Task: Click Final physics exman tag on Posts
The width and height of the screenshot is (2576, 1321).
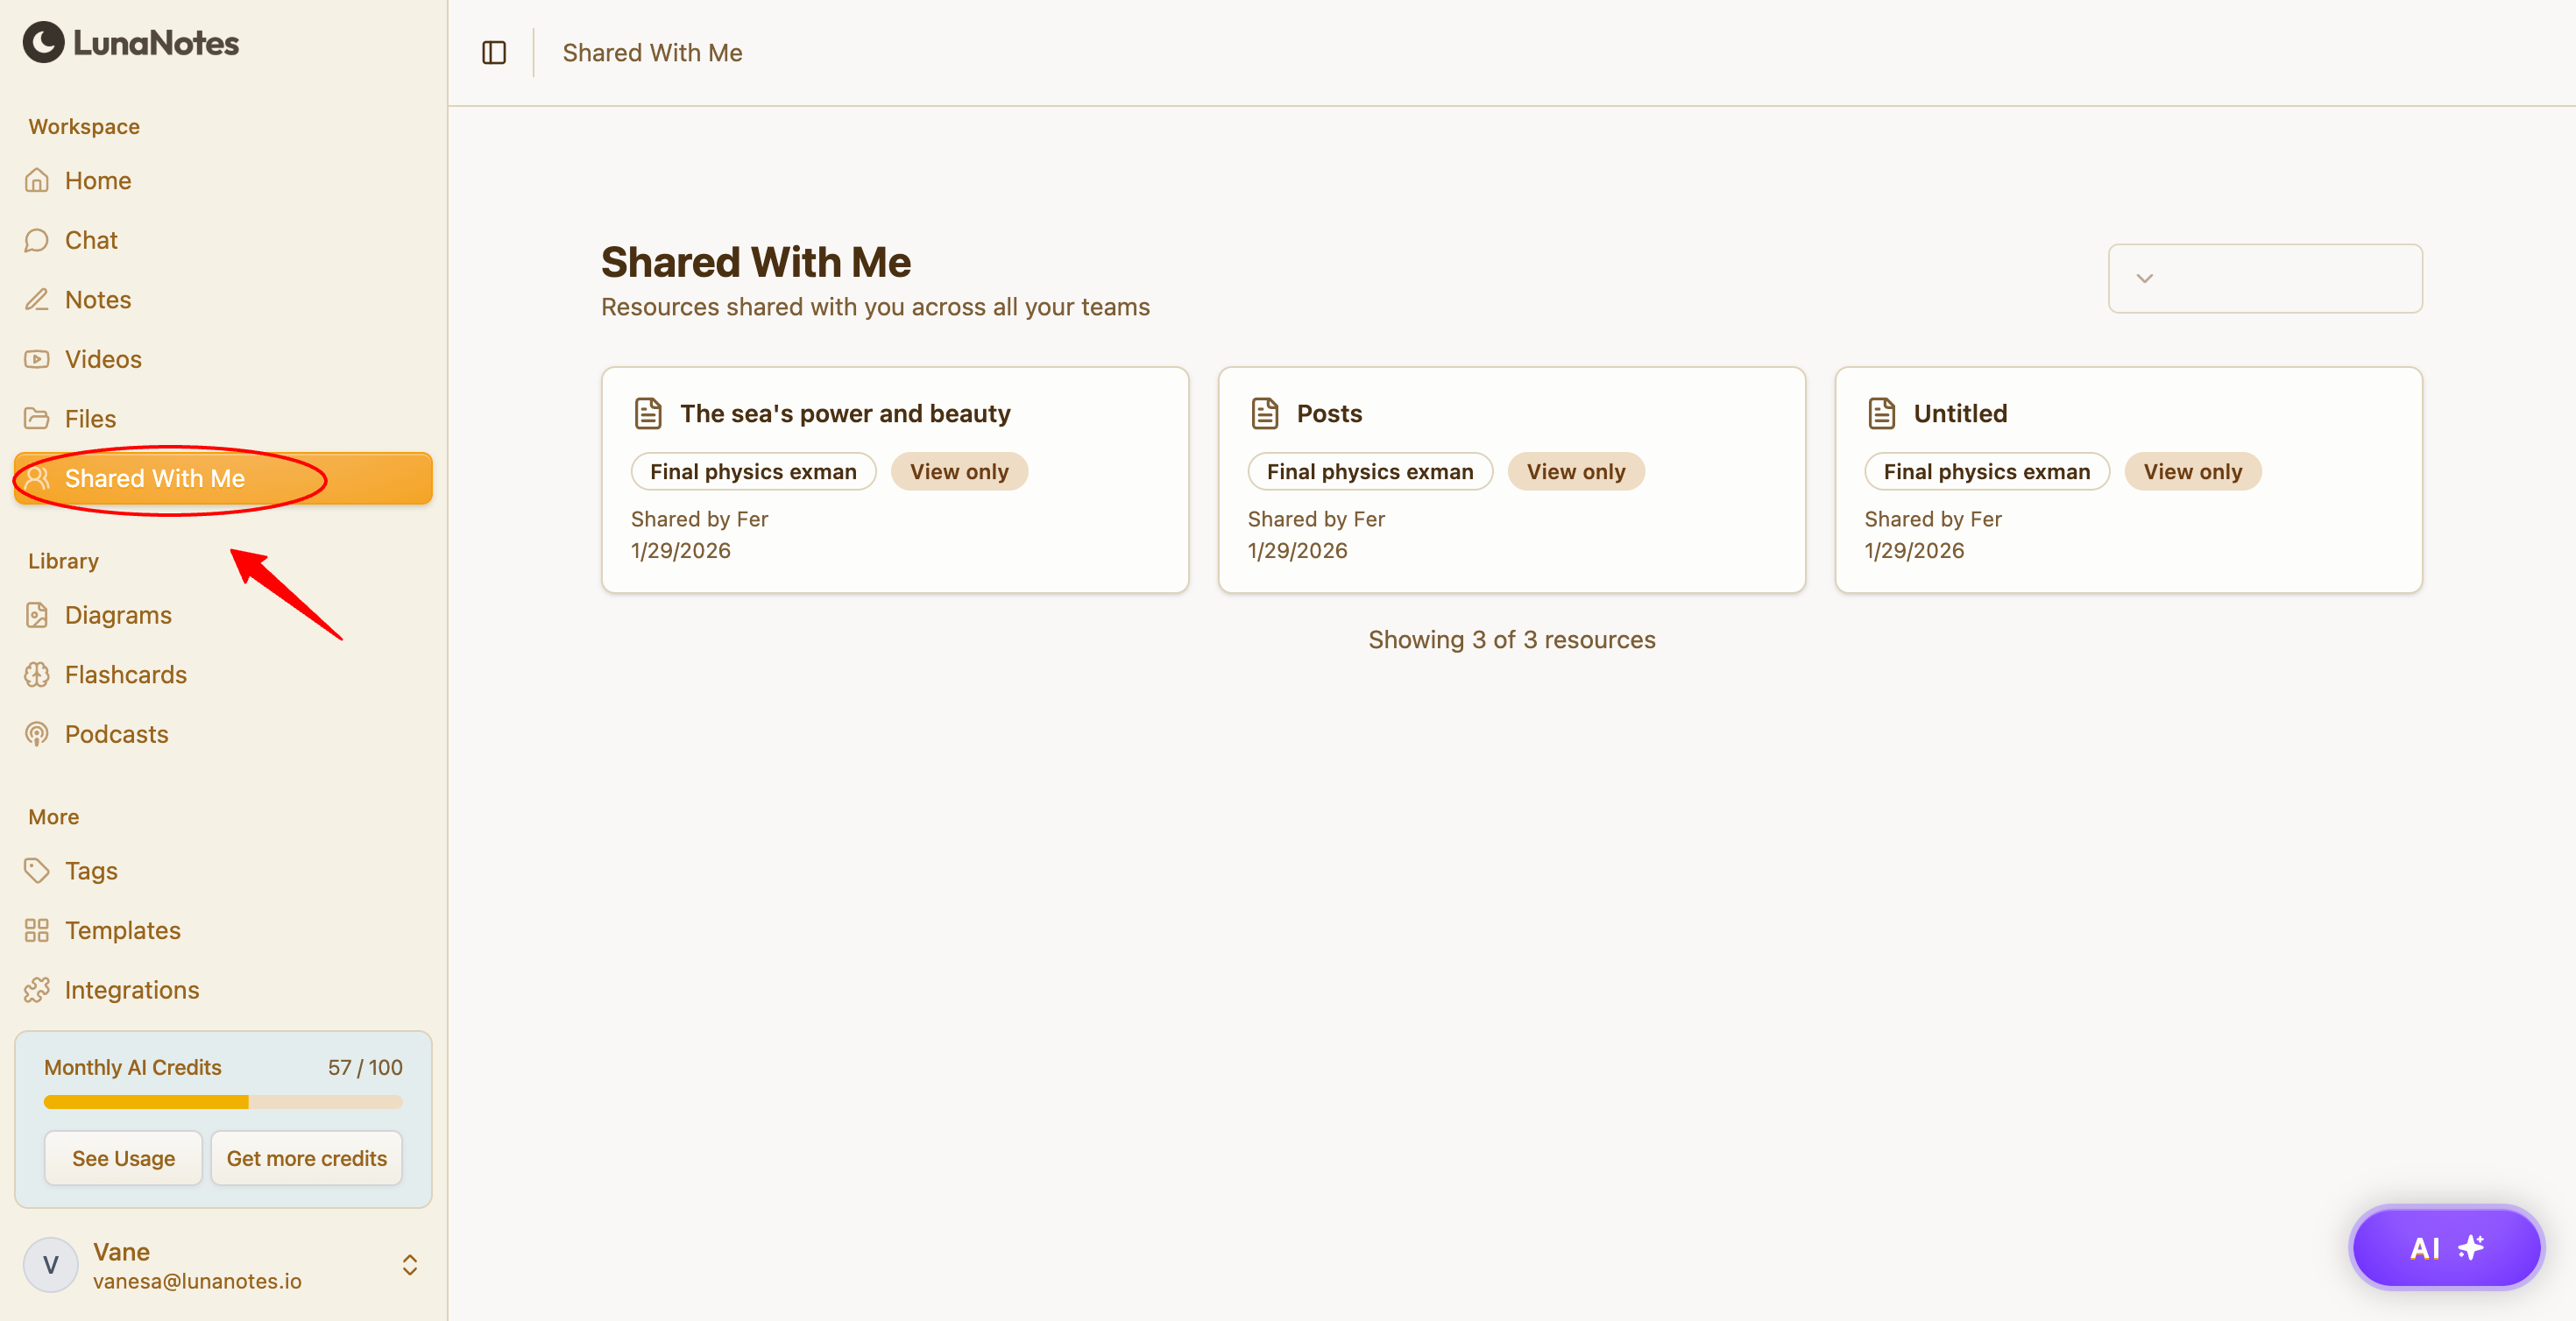Action: pyautogui.click(x=1369, y=472)
